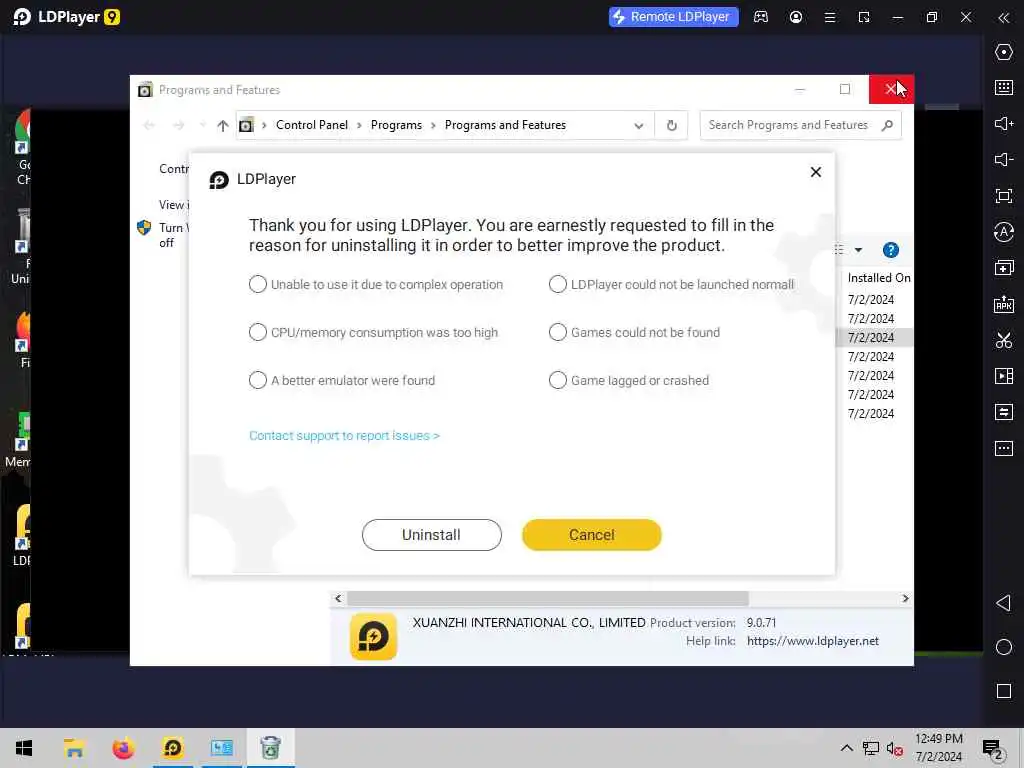Click the Search Programs and Features field

(x=800, y=125)
